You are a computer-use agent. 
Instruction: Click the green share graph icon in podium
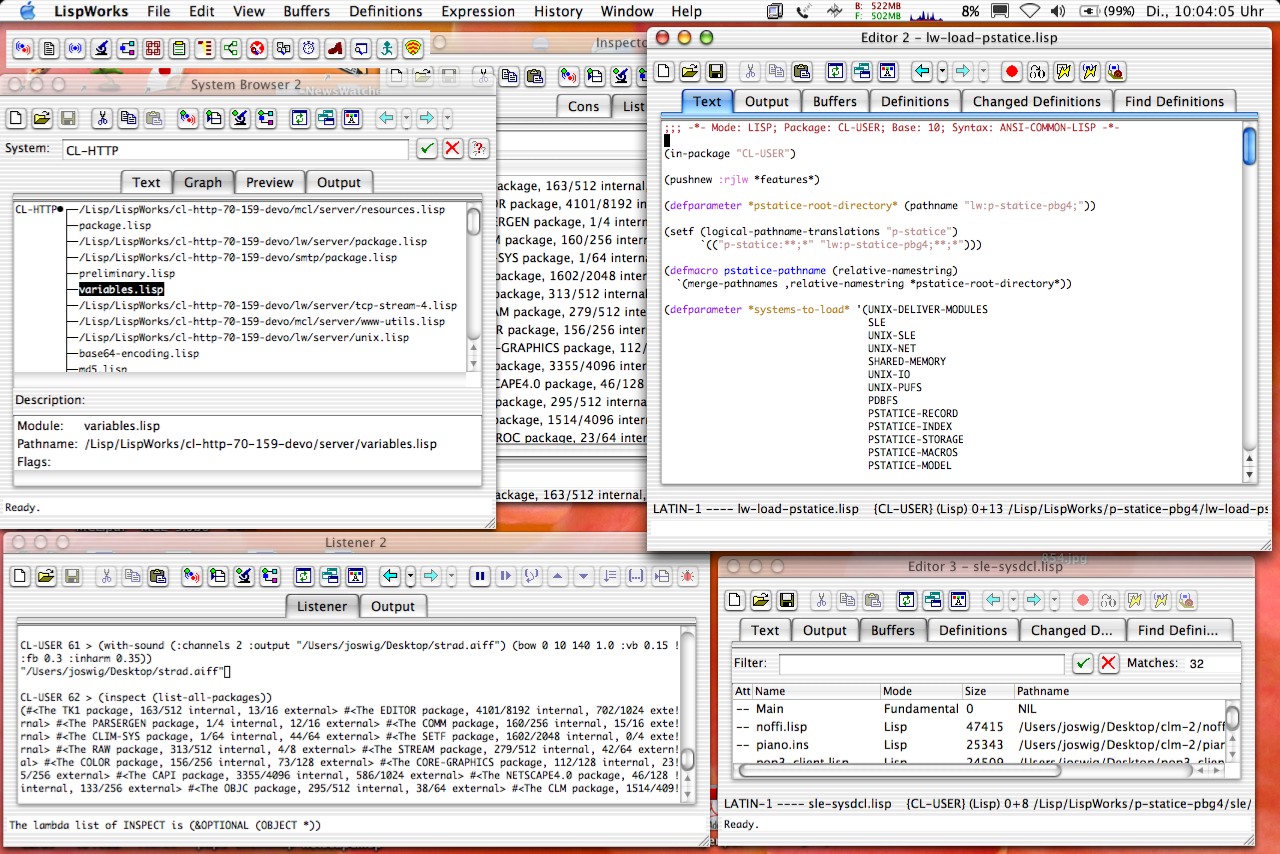(x=231, y=48)
